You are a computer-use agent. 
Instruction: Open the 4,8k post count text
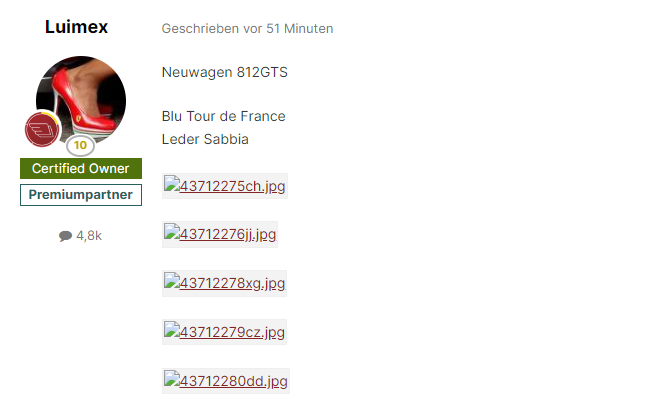(x=89, y=236)
